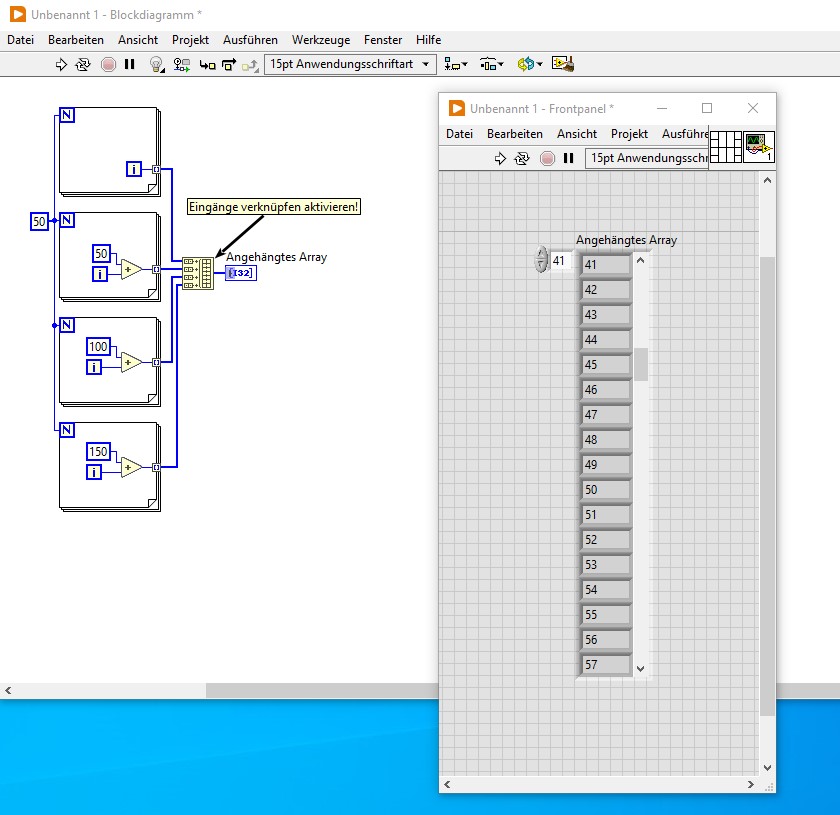Click the Run arrow in Blockdiagramm toolbar
The height and width of the screenshot is (815, 840).
click(x=61, y=64)
